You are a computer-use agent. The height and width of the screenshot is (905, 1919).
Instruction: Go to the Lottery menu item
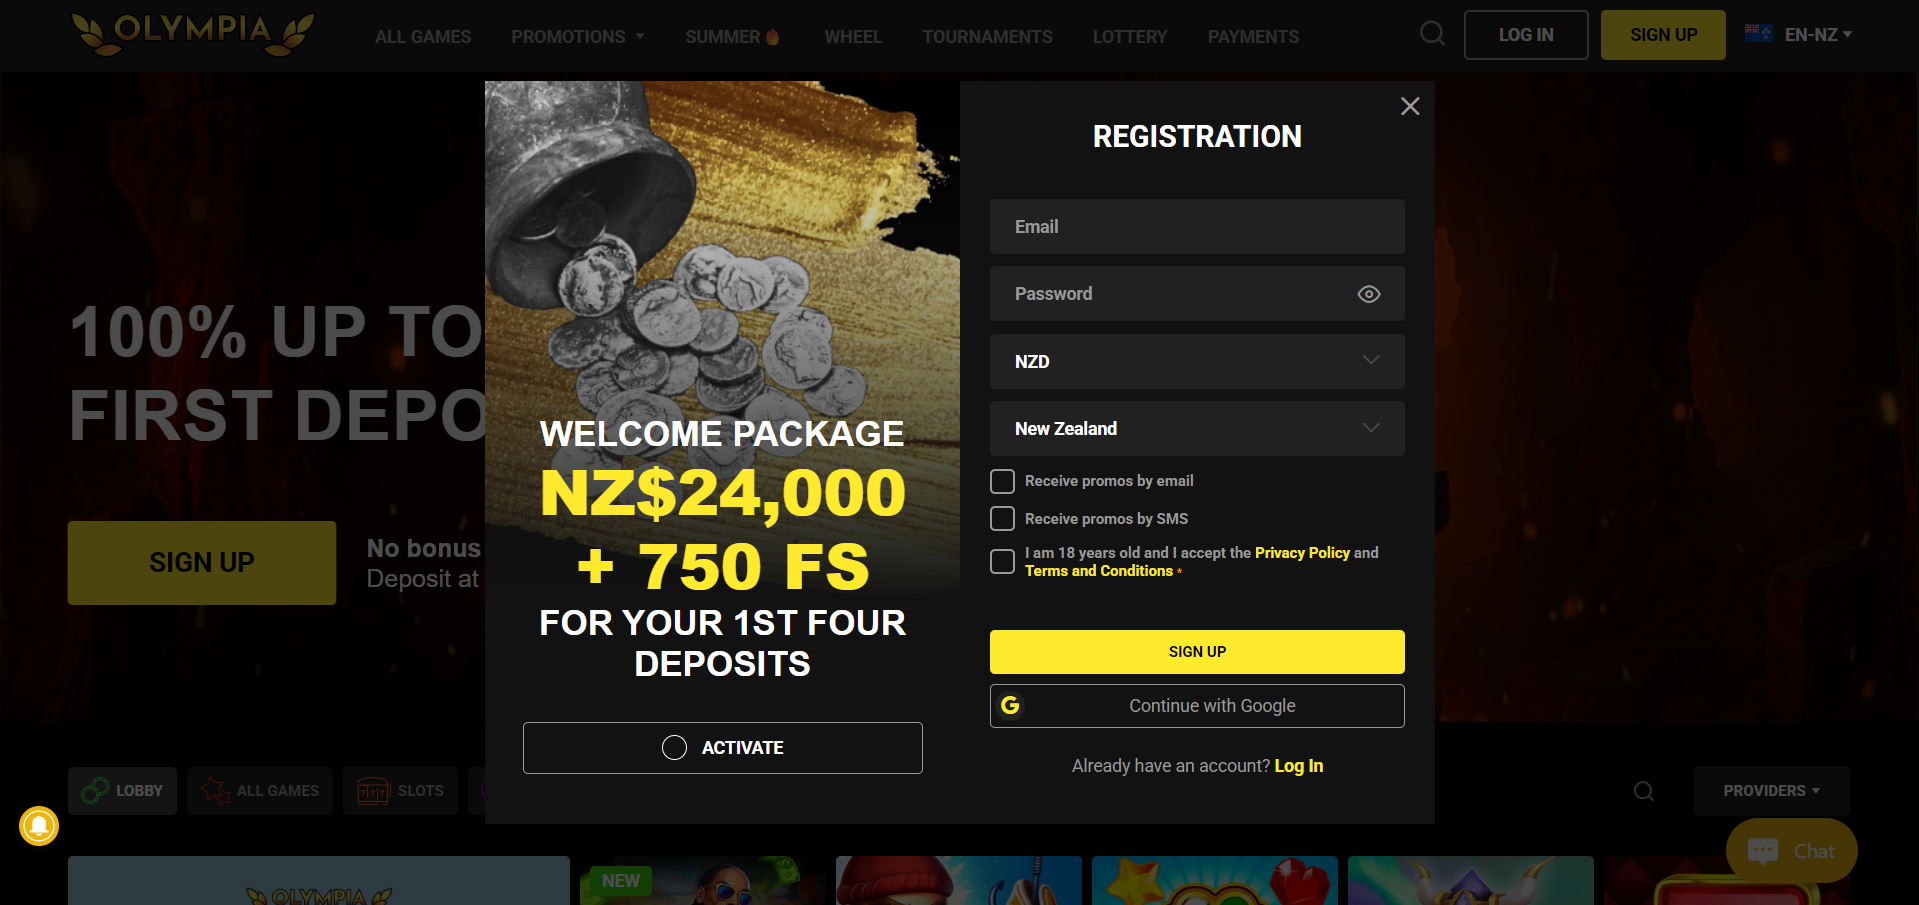(x=1129, y=37)
